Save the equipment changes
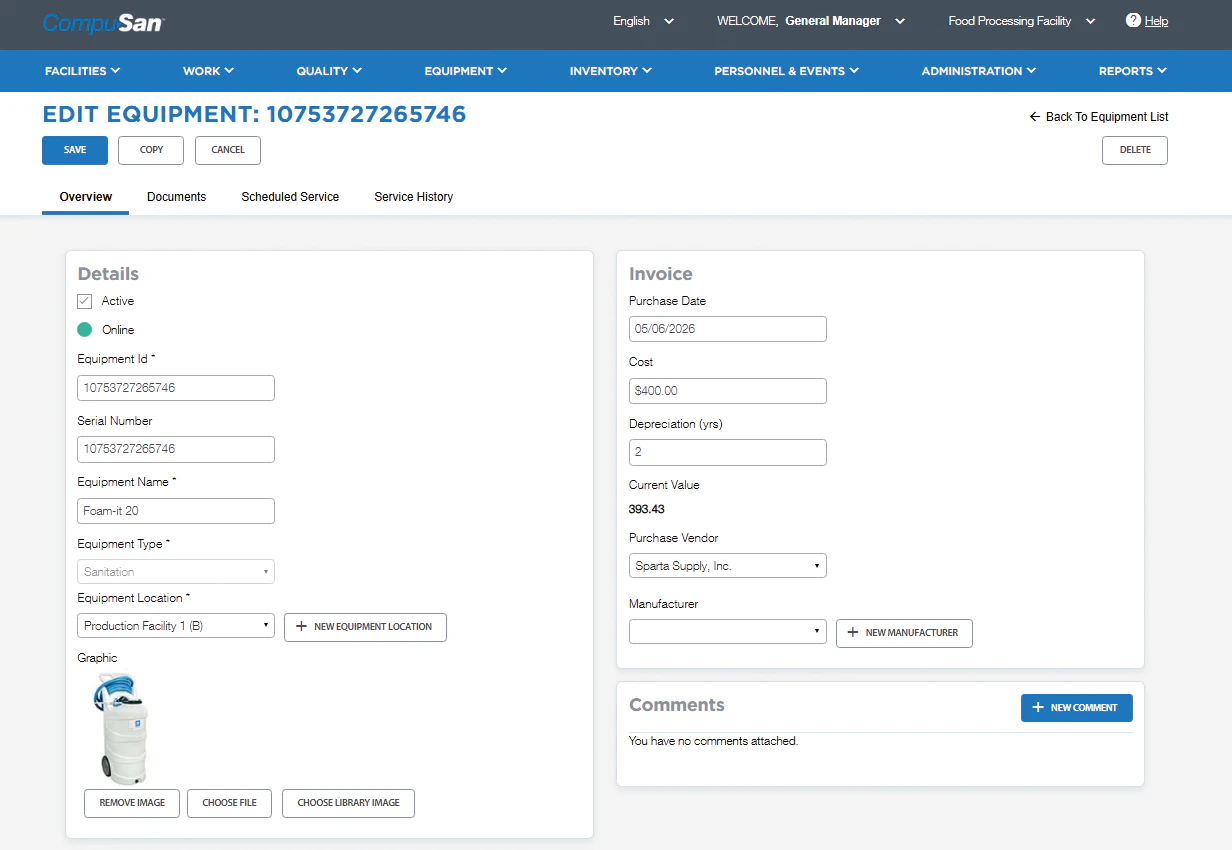 75,150
